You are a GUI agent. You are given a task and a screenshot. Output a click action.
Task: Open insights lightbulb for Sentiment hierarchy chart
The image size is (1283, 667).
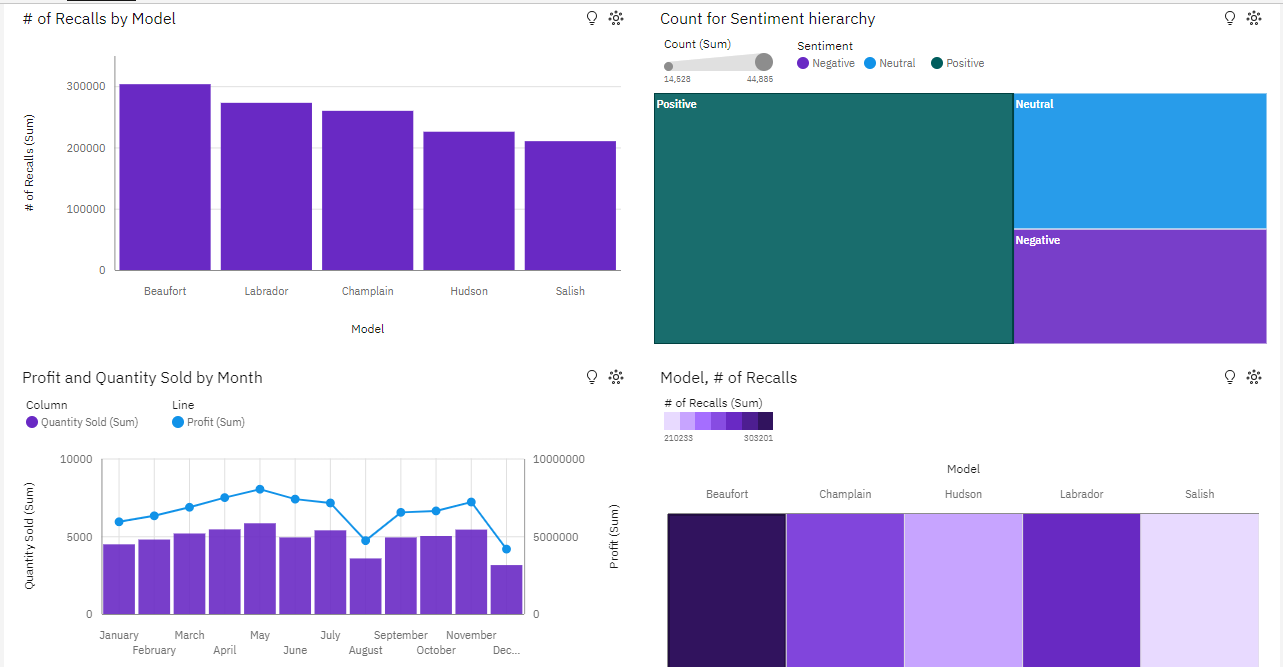tap(1230, 18)
